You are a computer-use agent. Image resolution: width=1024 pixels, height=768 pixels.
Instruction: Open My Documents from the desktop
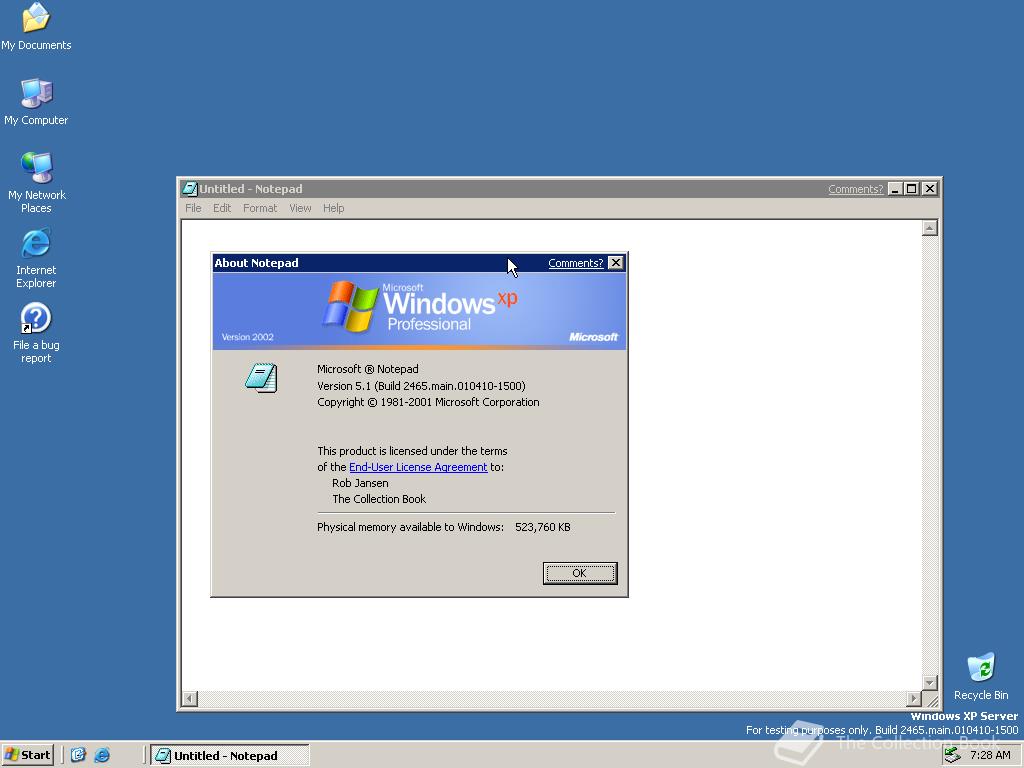36,20
